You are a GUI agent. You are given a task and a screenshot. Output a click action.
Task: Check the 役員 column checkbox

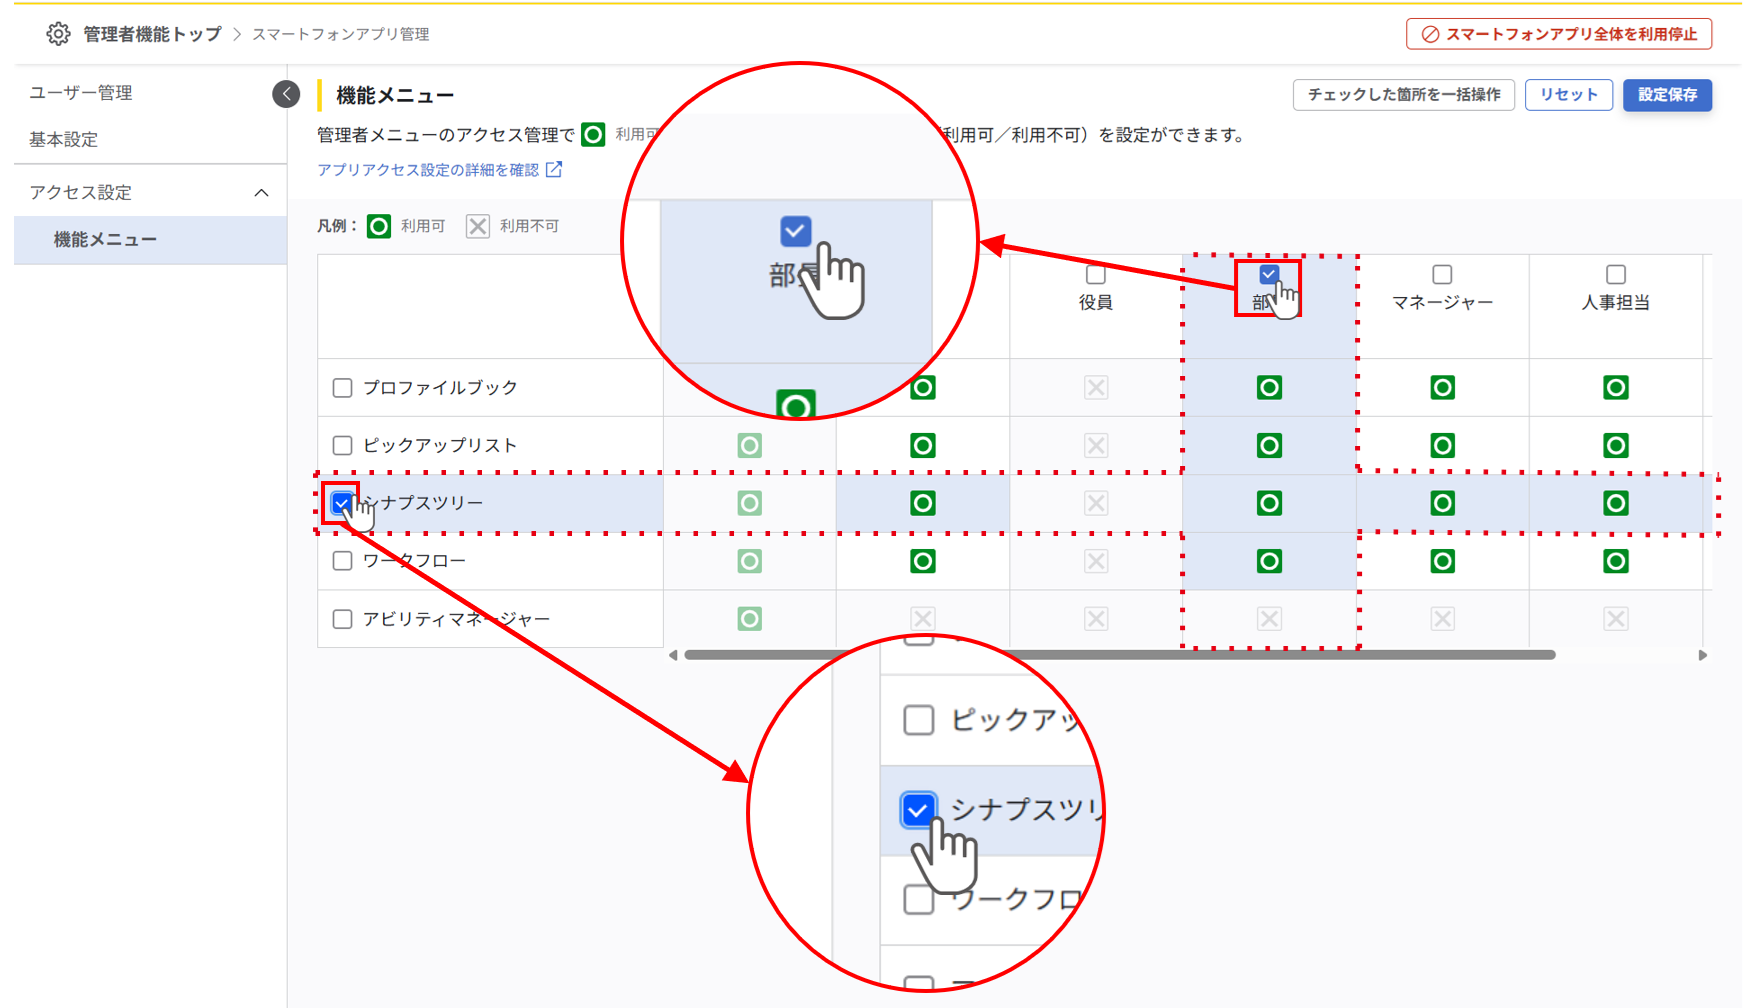[1095, 273]
